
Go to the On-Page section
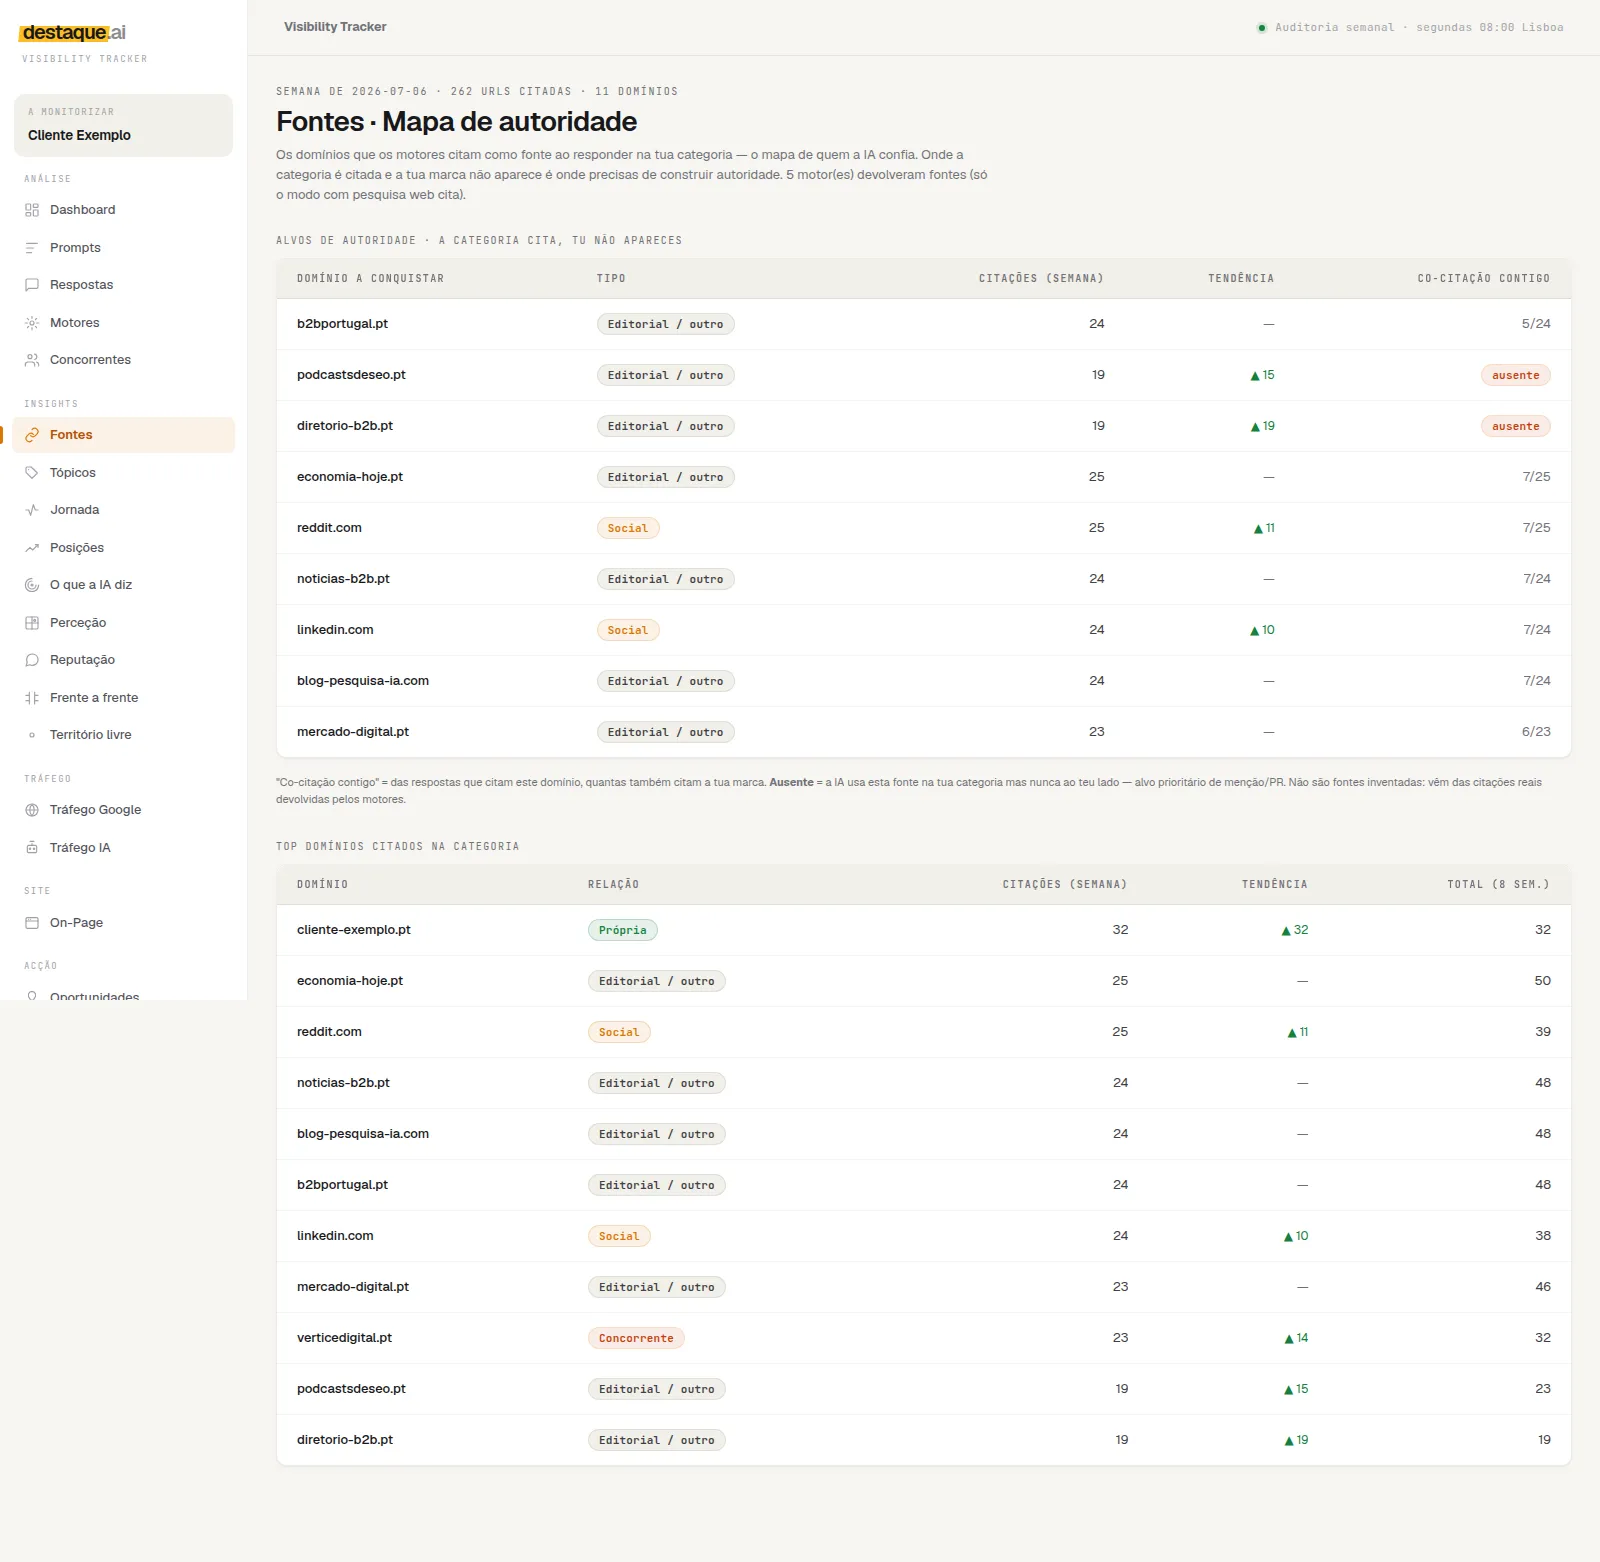pos(124,923)
